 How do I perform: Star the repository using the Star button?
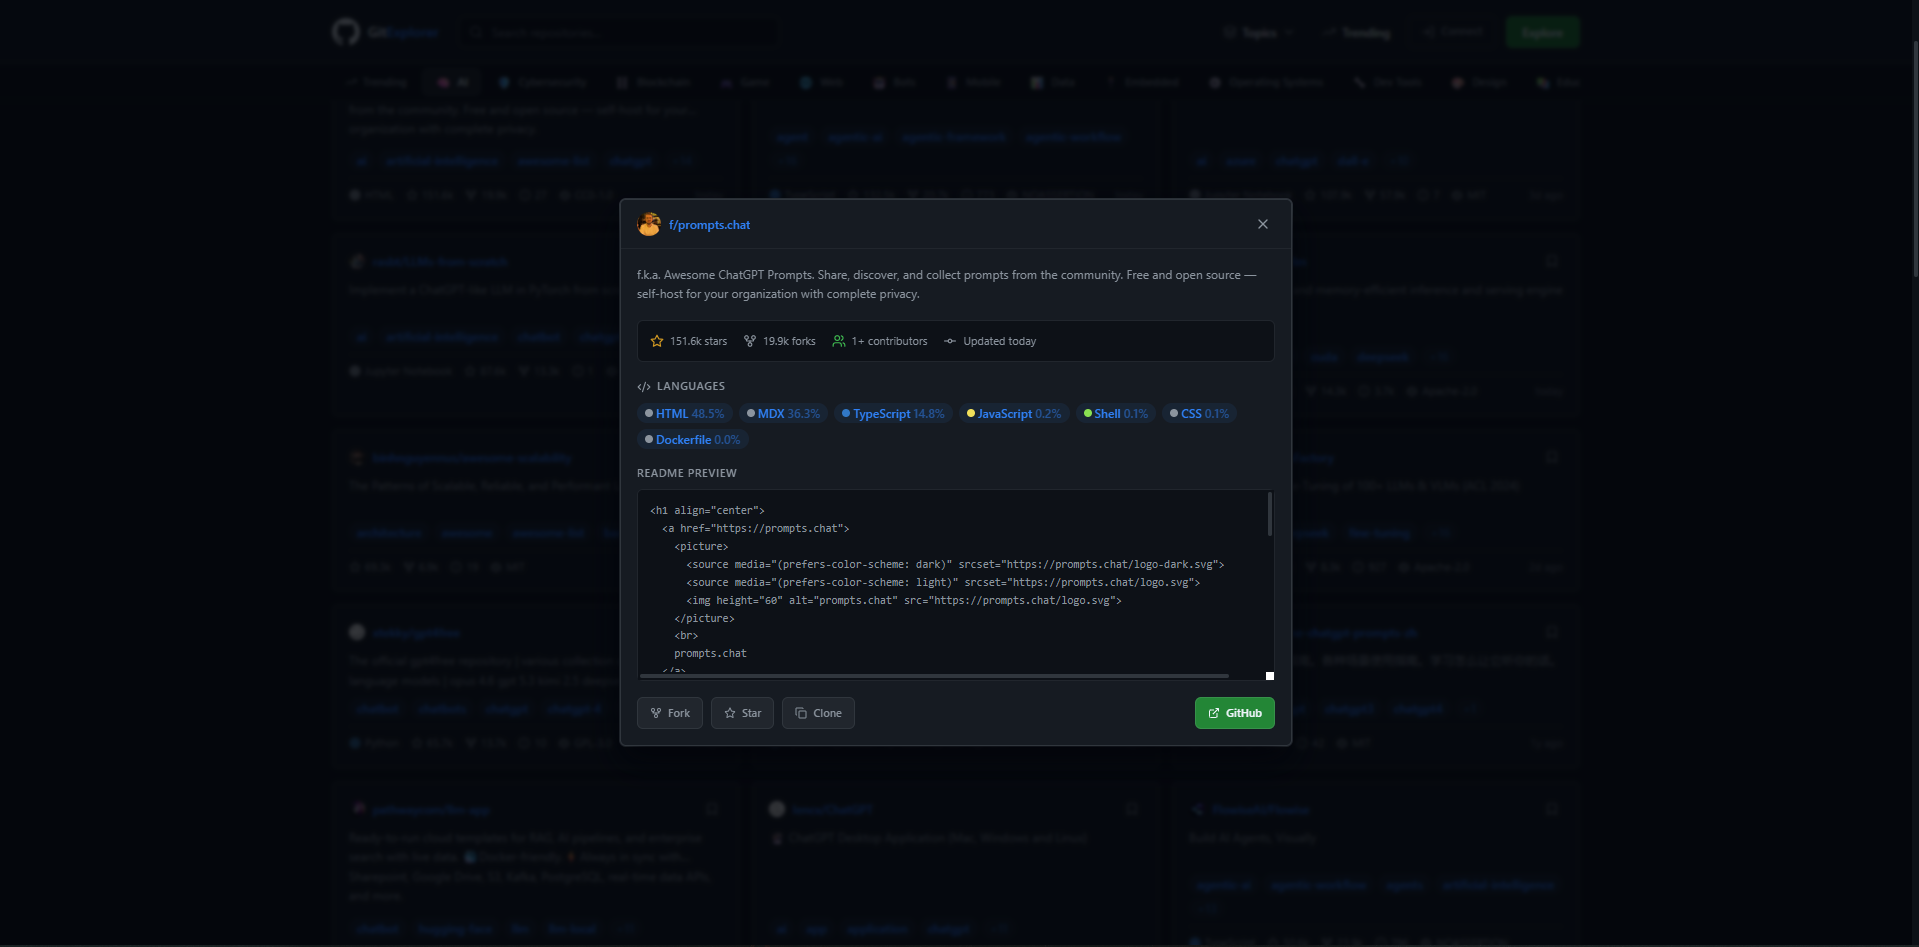(742, 713)
